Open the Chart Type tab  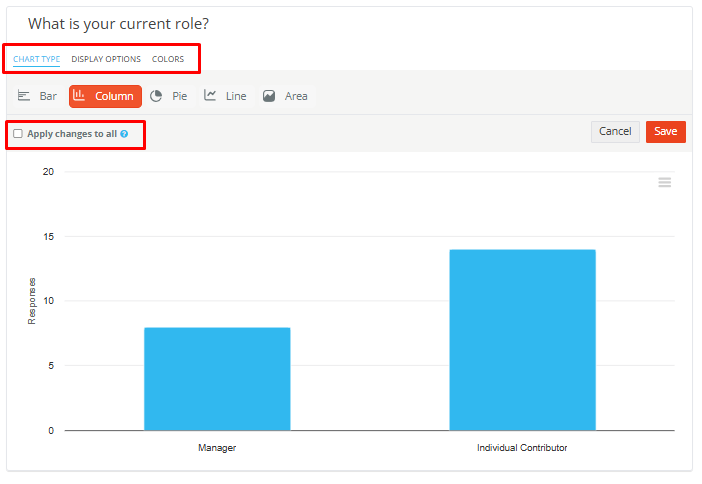(x=37, y=59)
